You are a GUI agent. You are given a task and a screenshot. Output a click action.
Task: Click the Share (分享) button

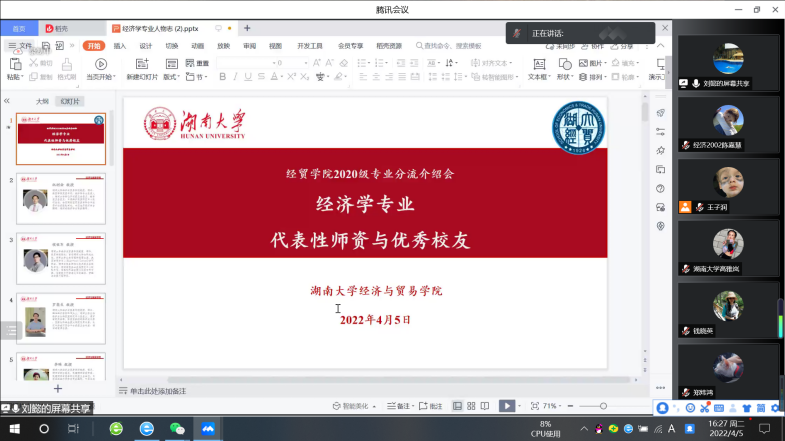pos(622,46)
